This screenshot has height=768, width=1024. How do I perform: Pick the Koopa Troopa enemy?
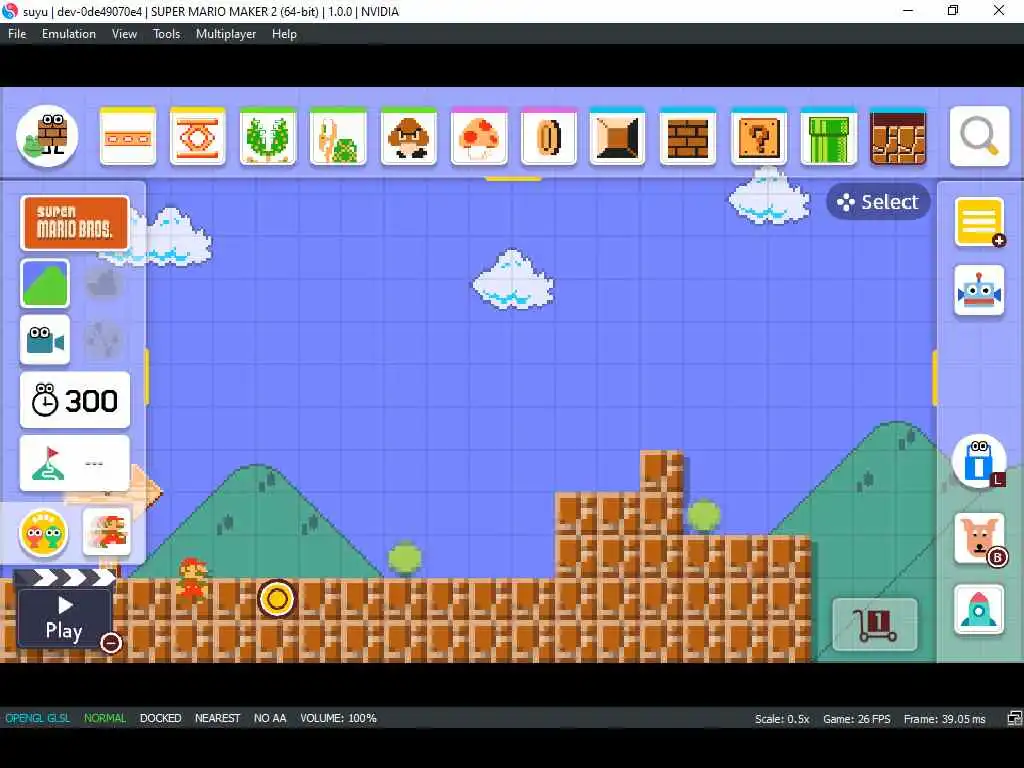point(338,136)
